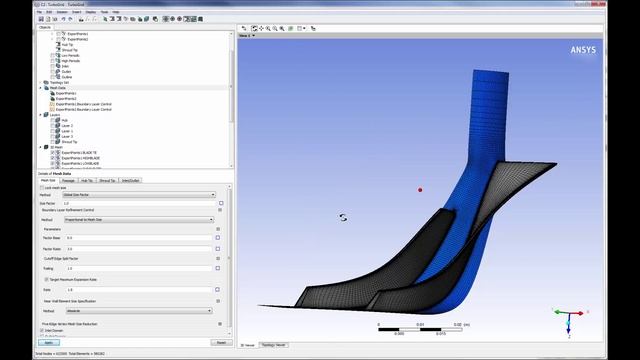
Task: Switch to the Hub Tip tab
Action: 87,180
